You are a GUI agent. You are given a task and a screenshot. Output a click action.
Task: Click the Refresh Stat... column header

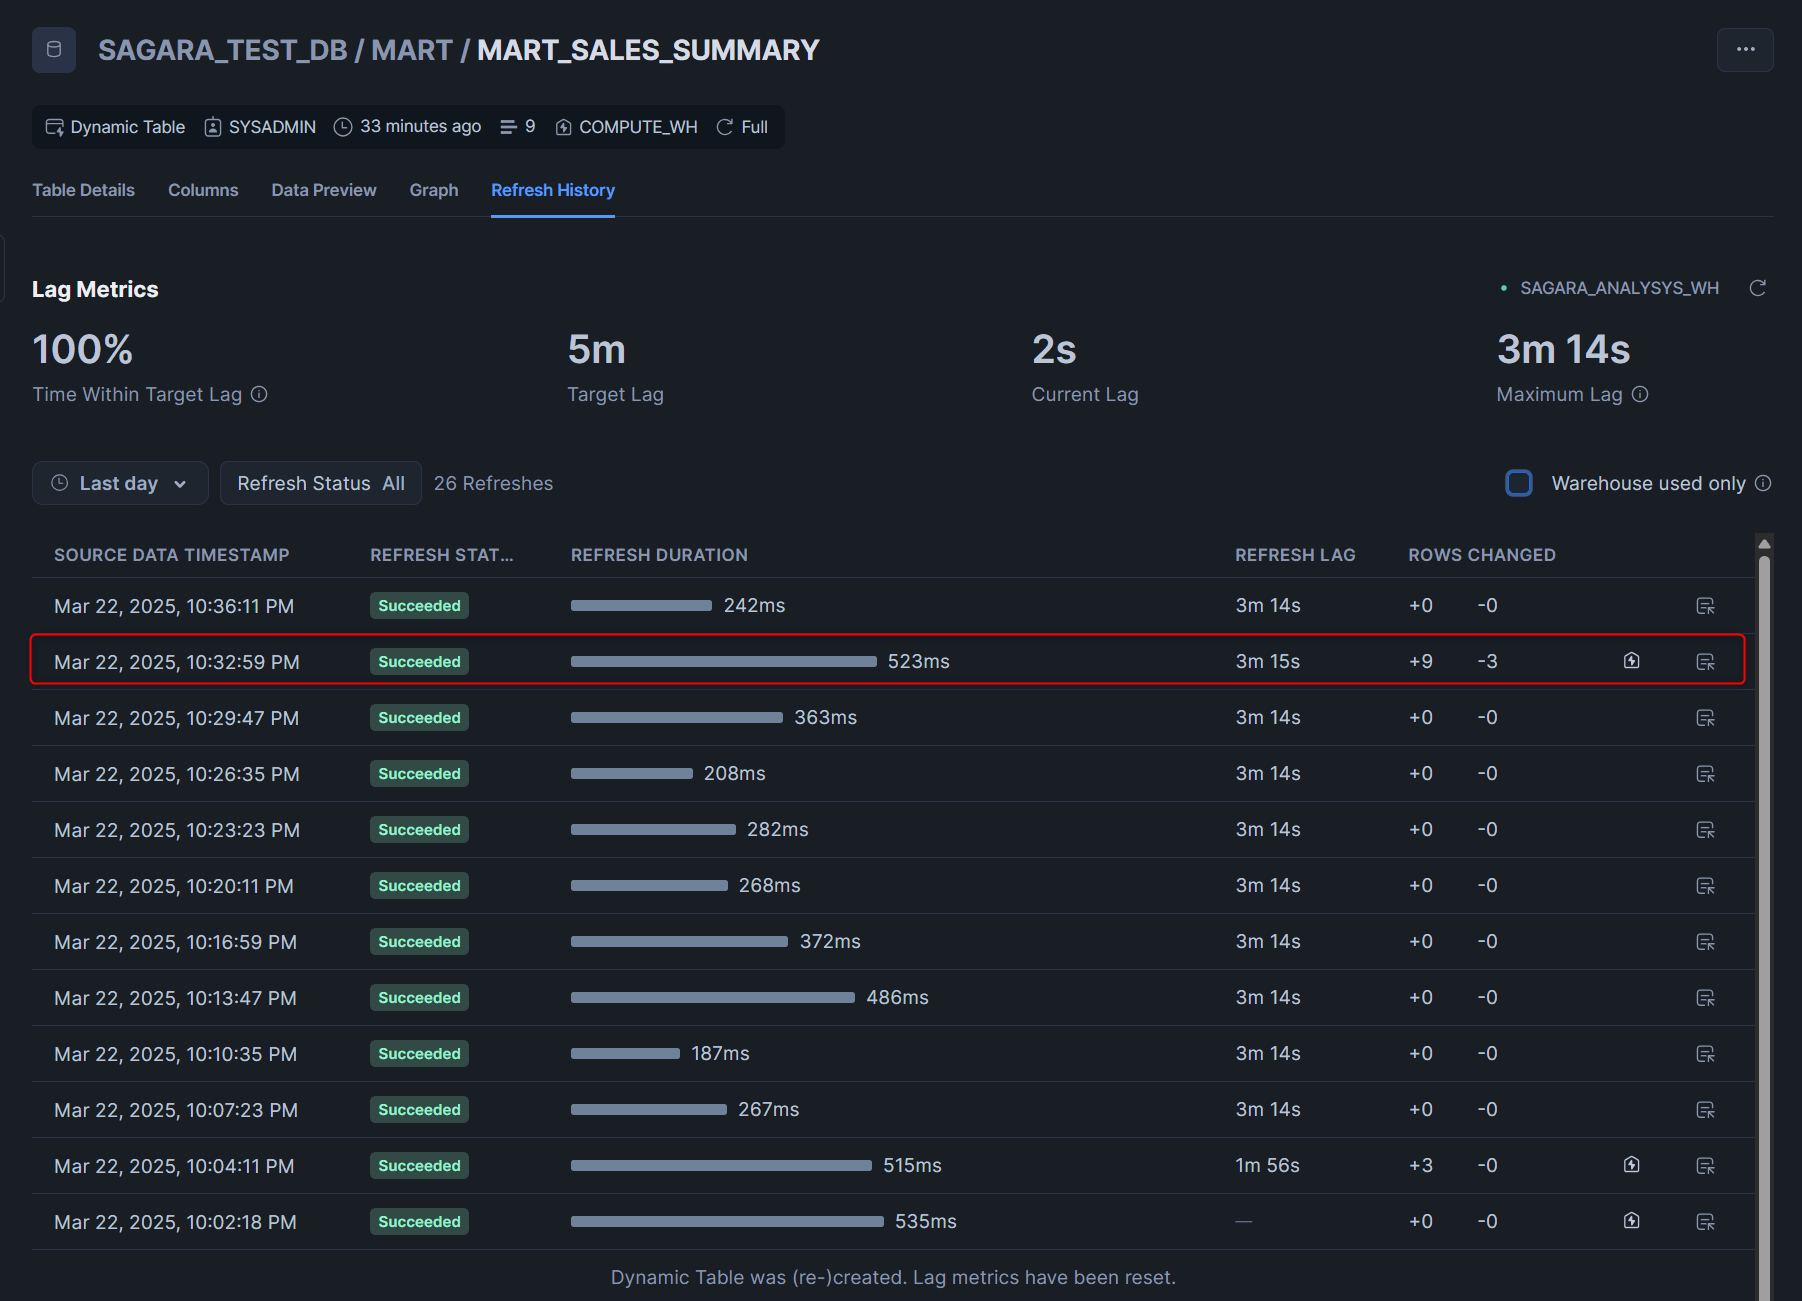(x=442, y=555)
